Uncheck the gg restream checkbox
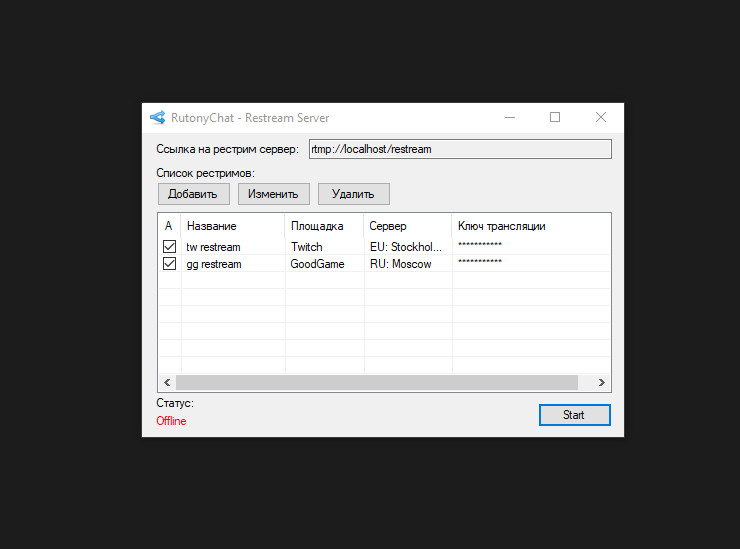This screenshot has width=740, height=549. (169, 264)
